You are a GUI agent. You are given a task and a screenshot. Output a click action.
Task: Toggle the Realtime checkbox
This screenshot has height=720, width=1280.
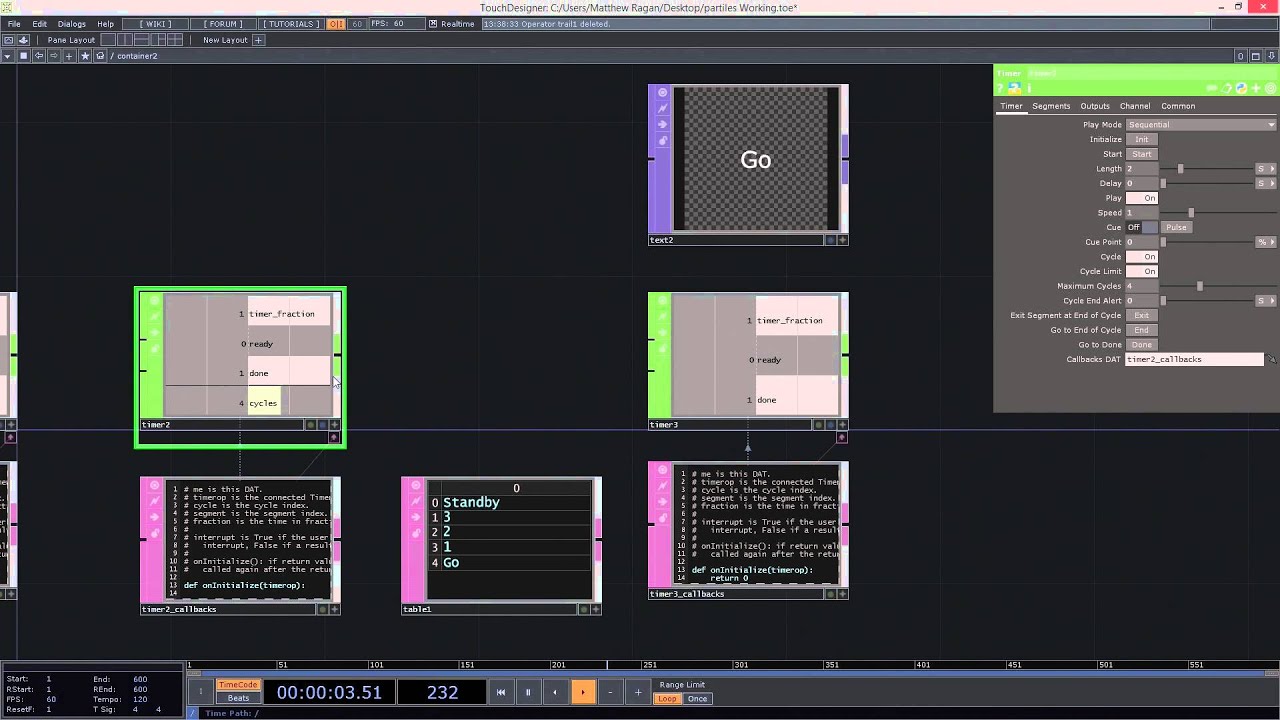[x=433, y=24]
